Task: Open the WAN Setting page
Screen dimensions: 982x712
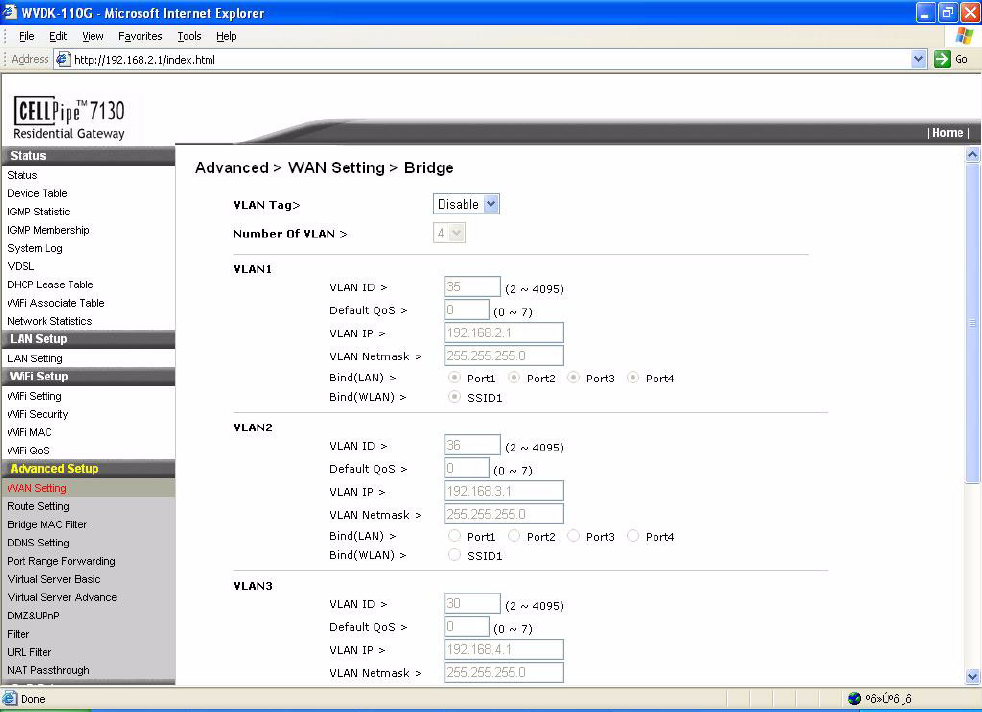Action: pos(36,488)
